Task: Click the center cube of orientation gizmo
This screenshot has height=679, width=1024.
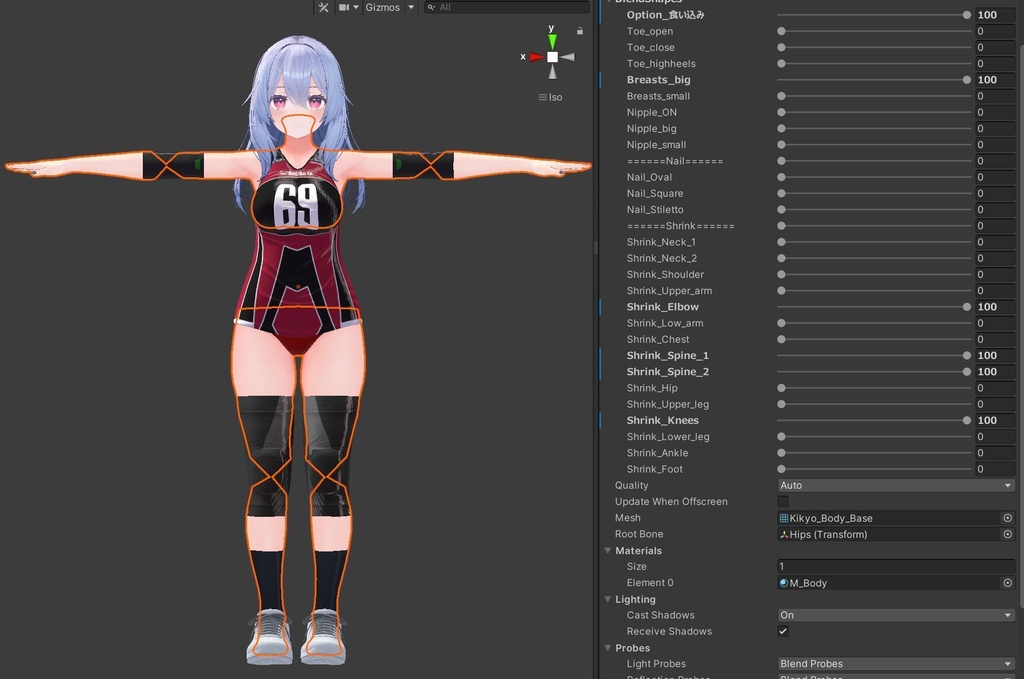Action: (552, 57)
